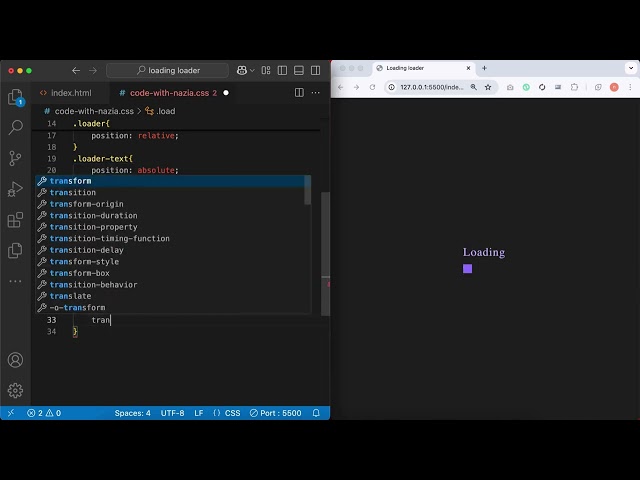Expand the Copilot dropdown chevron

[252, 71]
